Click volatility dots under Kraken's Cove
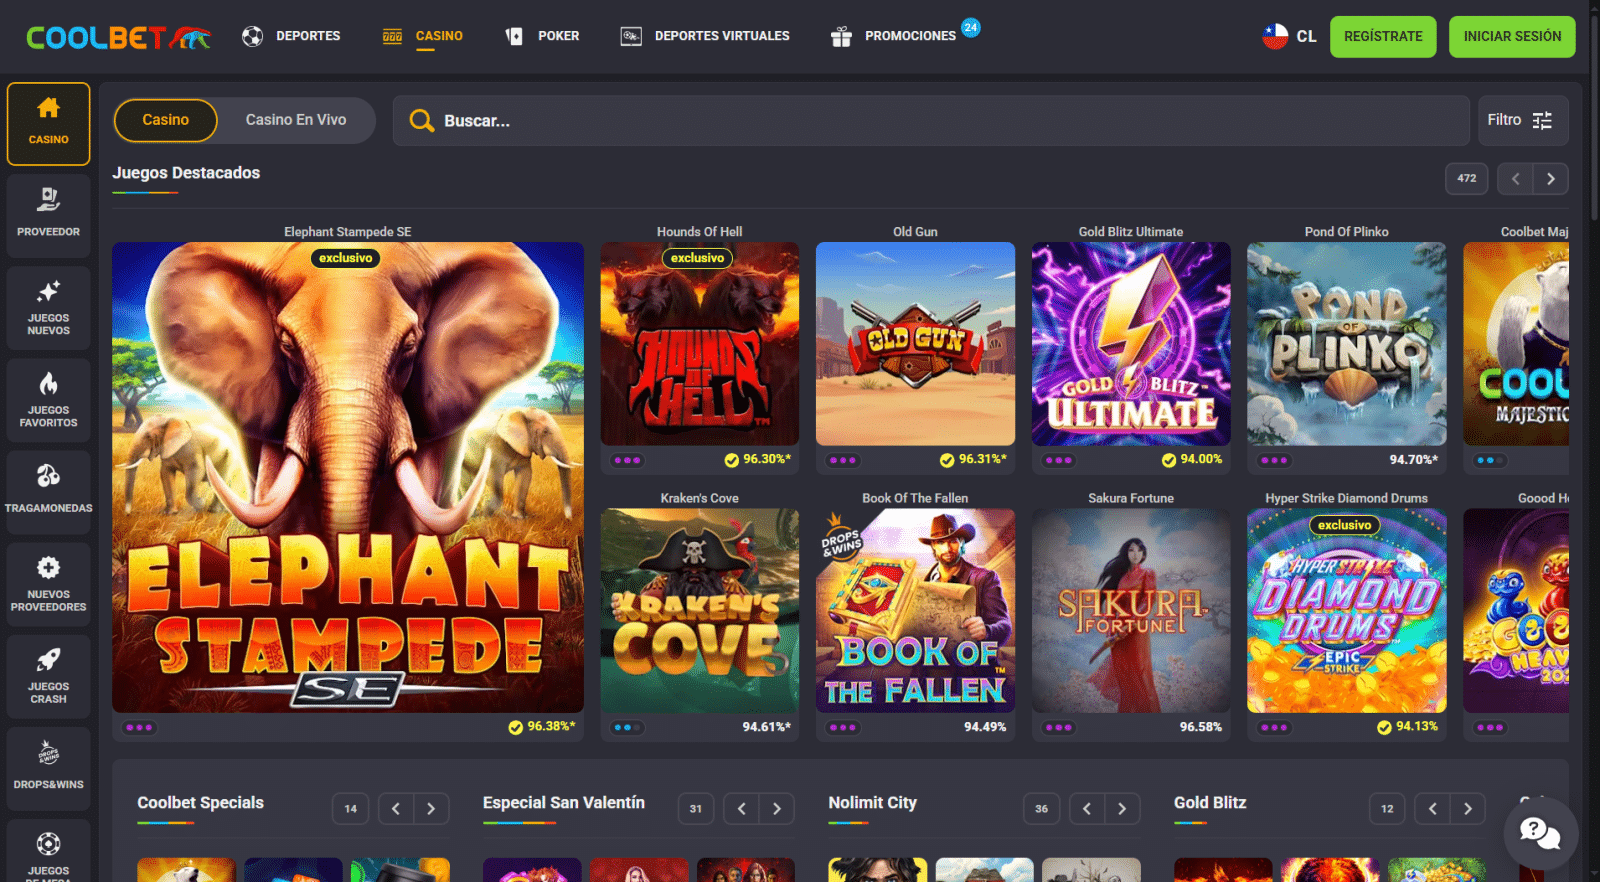This screenshot has width=1600, height=882. [628, 728]
